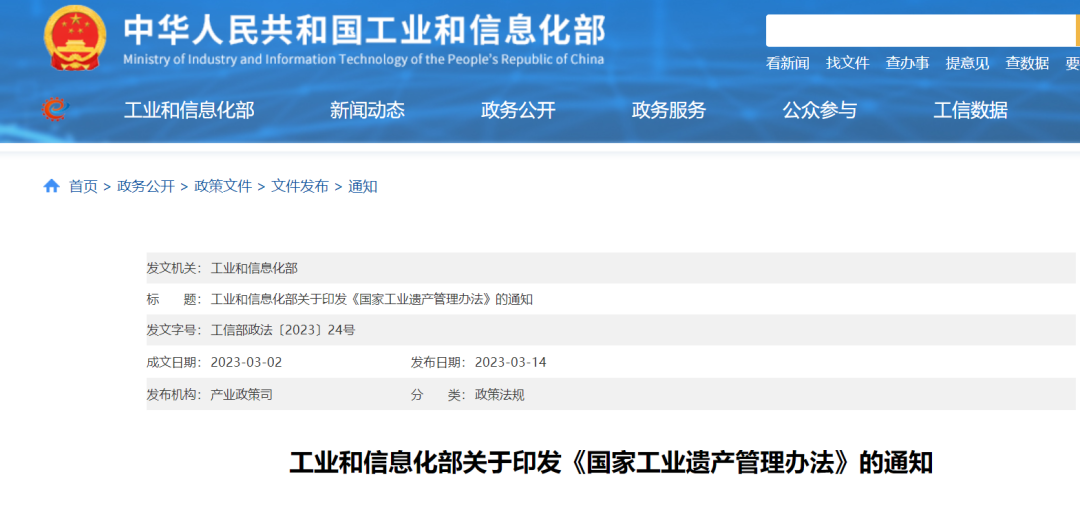Click the blue home icon in breadcrumb
Viewport: 1080px width, 514px height.
(52, 186)
